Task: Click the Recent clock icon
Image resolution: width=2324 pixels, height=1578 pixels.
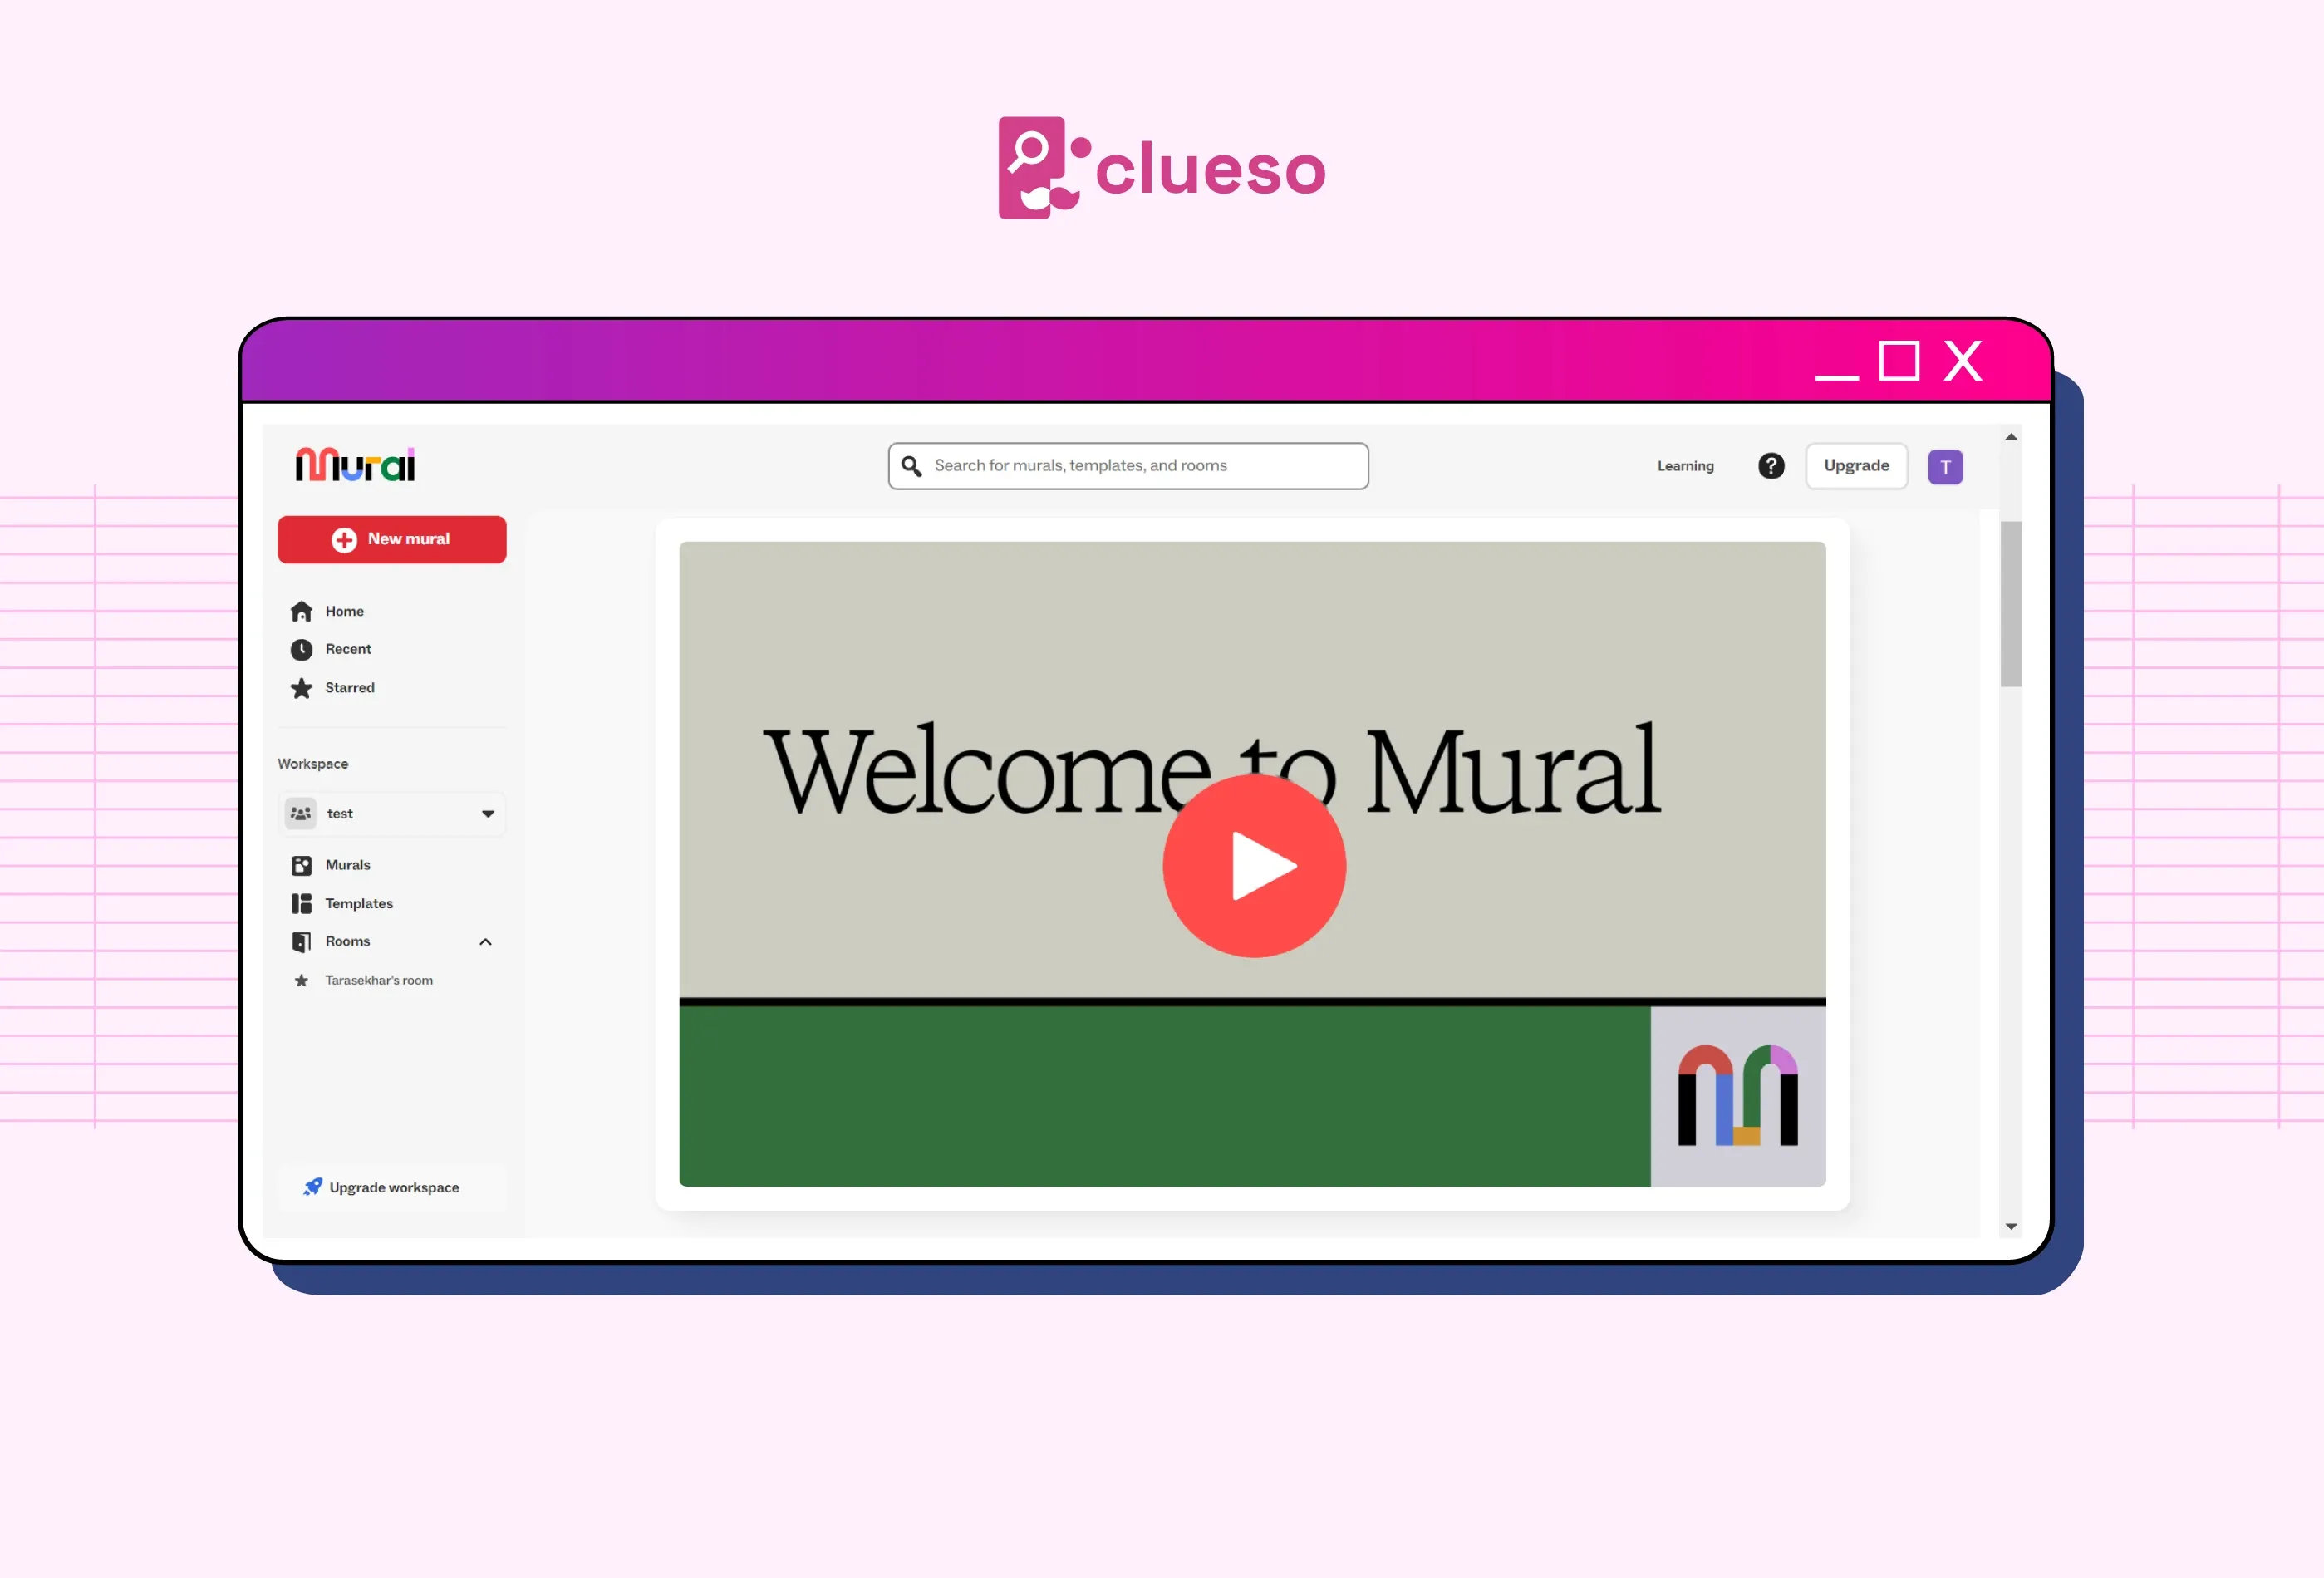Action: (301, 650)
